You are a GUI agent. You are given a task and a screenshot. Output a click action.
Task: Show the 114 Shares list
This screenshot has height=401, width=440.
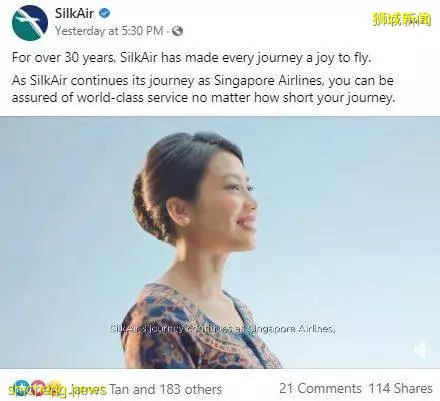[401, 388]
